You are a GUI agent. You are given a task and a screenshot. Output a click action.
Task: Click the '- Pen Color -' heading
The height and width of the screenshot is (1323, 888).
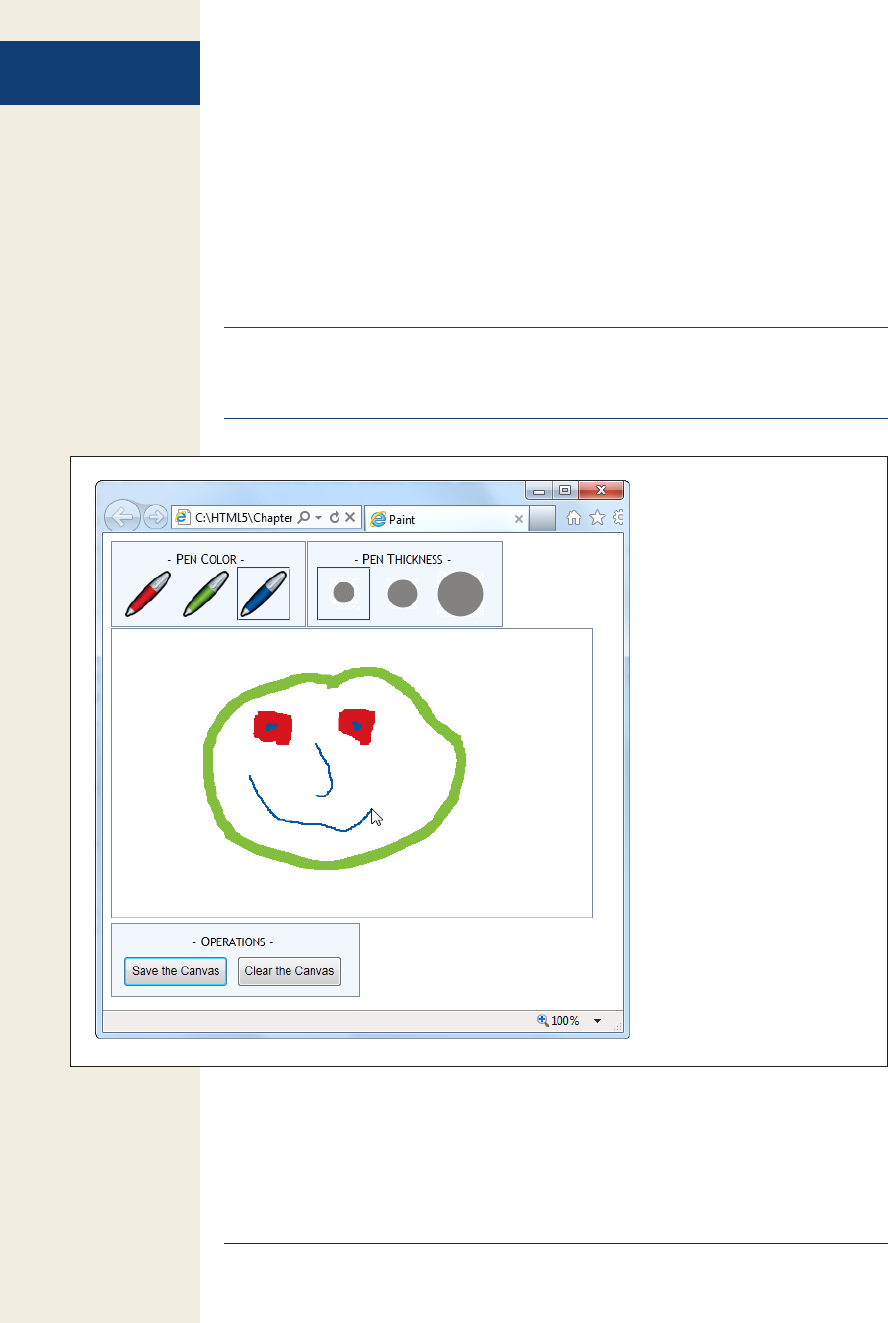point(205,559)
